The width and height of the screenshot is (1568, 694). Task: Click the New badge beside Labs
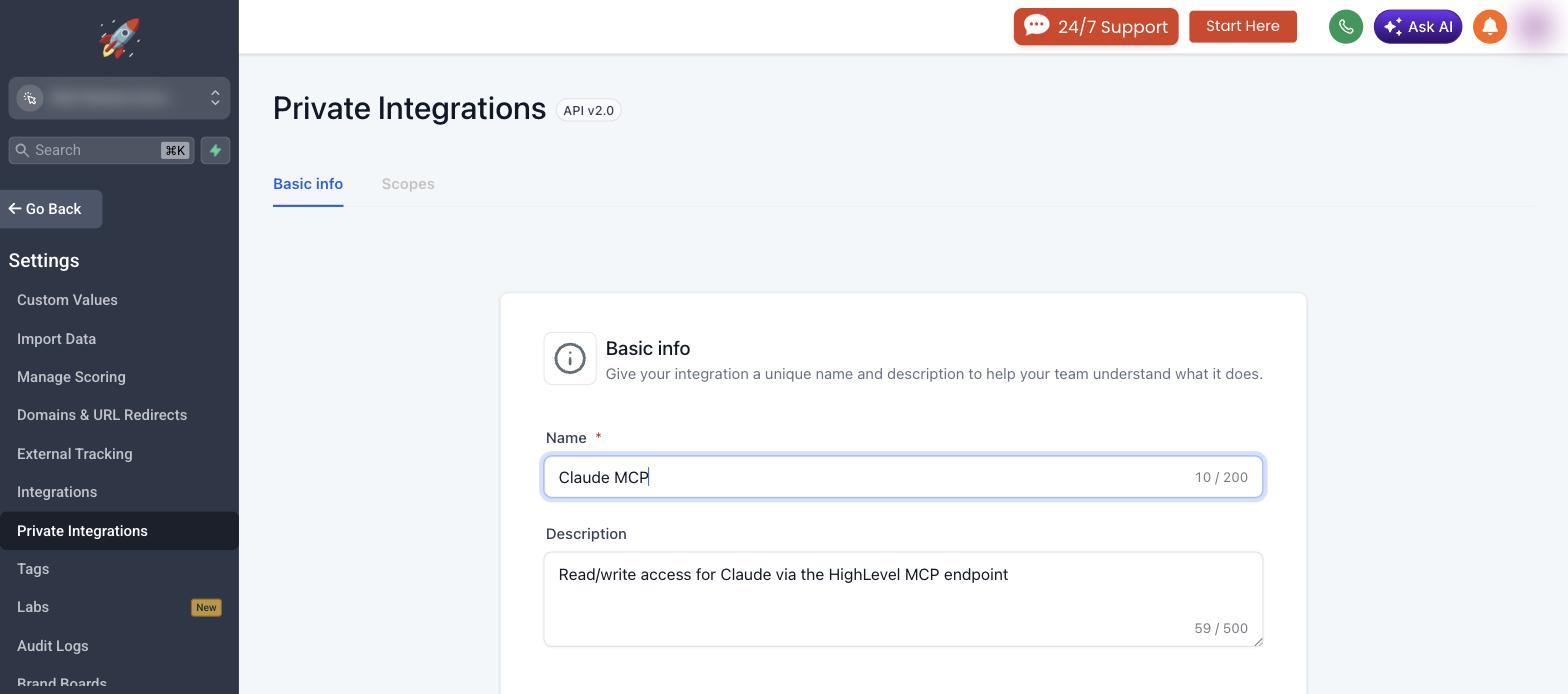click(206, 607)
